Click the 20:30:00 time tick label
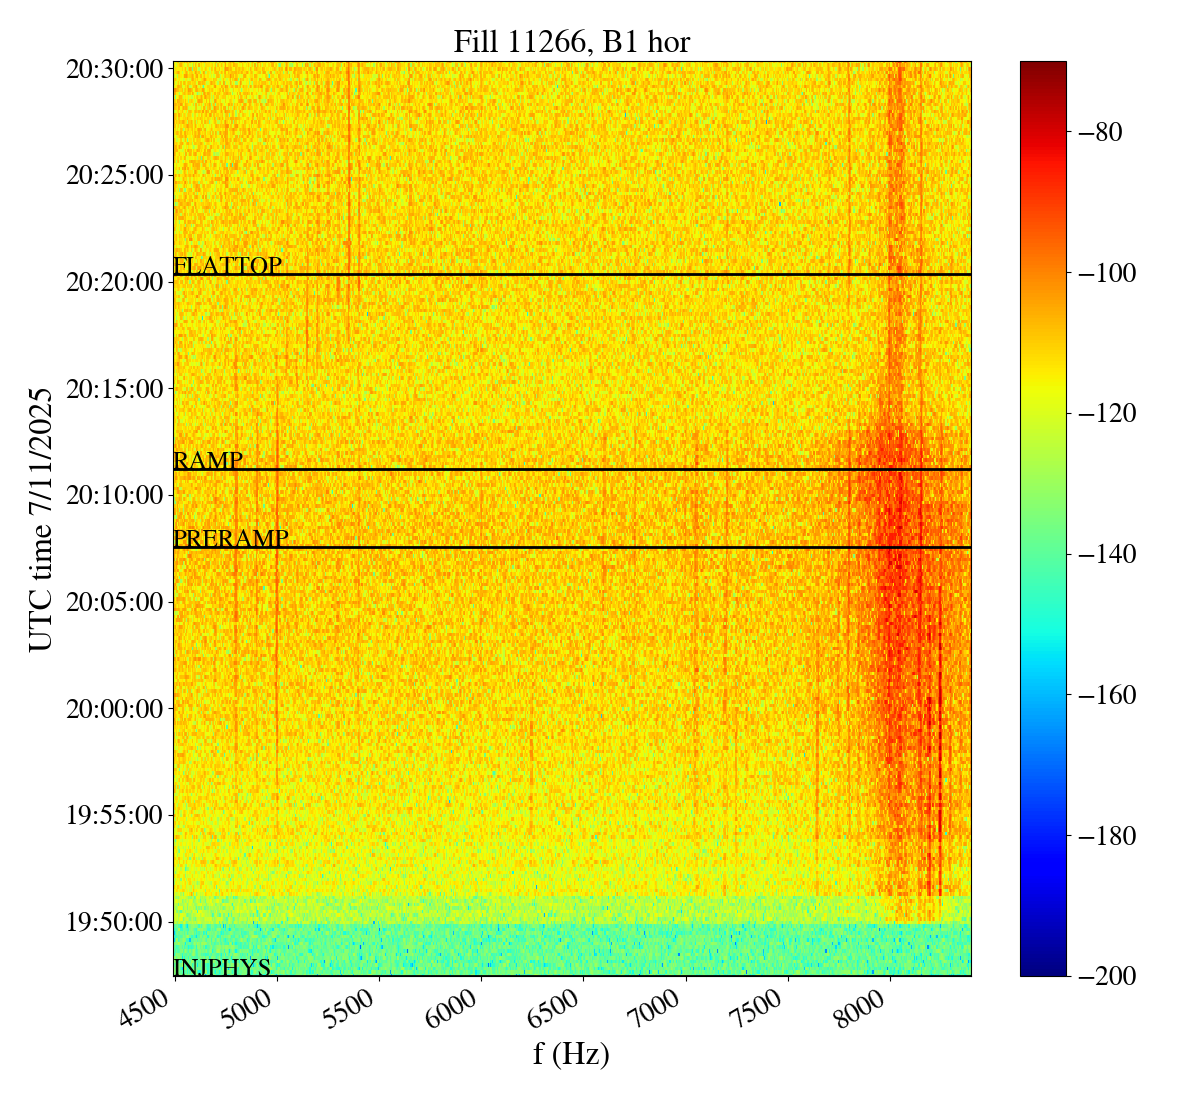The image size is (1200, 1100). (114, 69)
